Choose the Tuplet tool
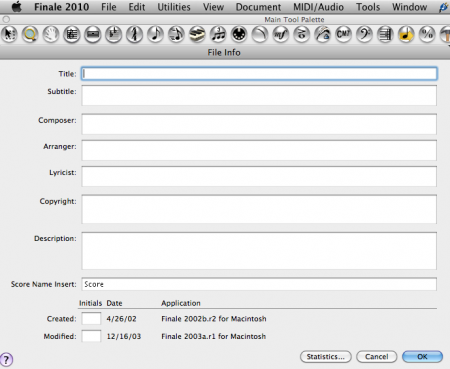 click(x=218, y=34)
